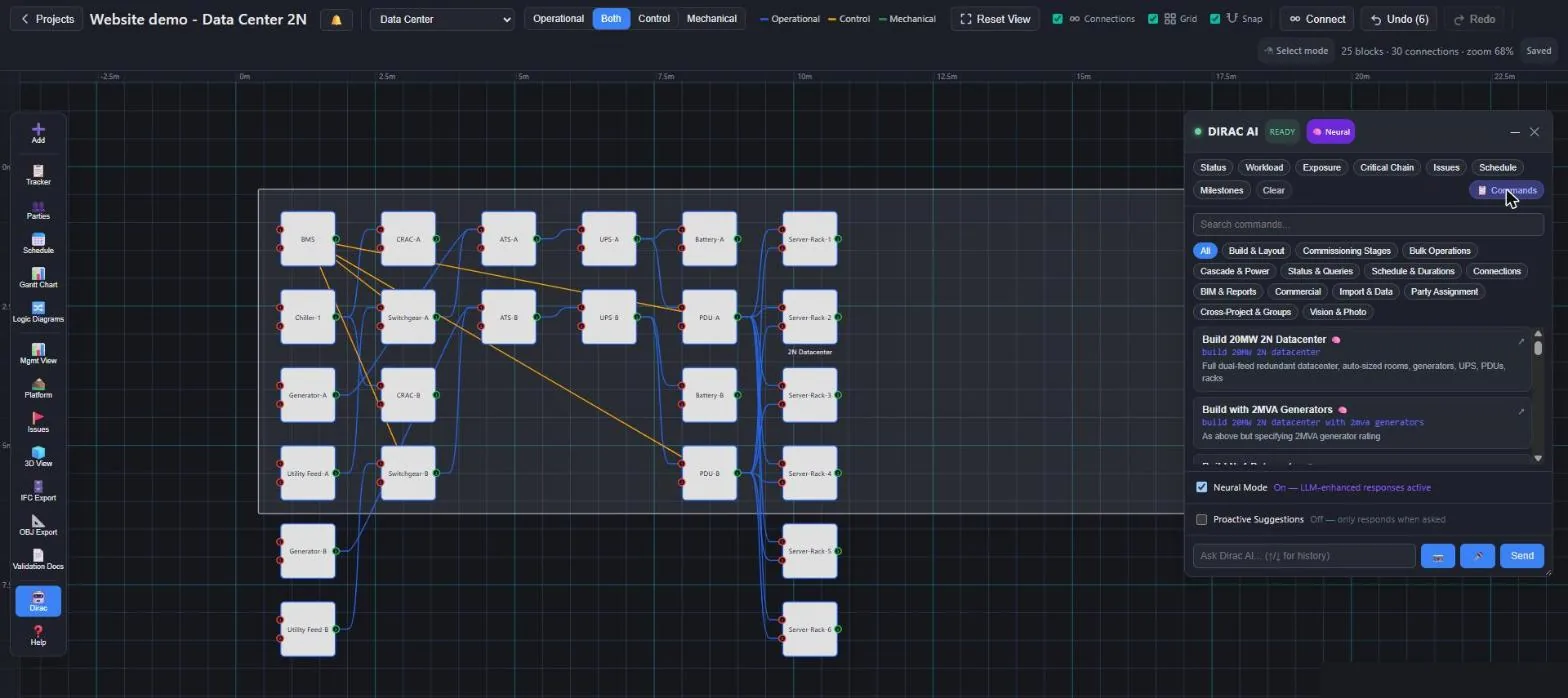Open the Parties sidebar icon
The width and height of the screenshot is (1568, 698).
click(38, 210)
